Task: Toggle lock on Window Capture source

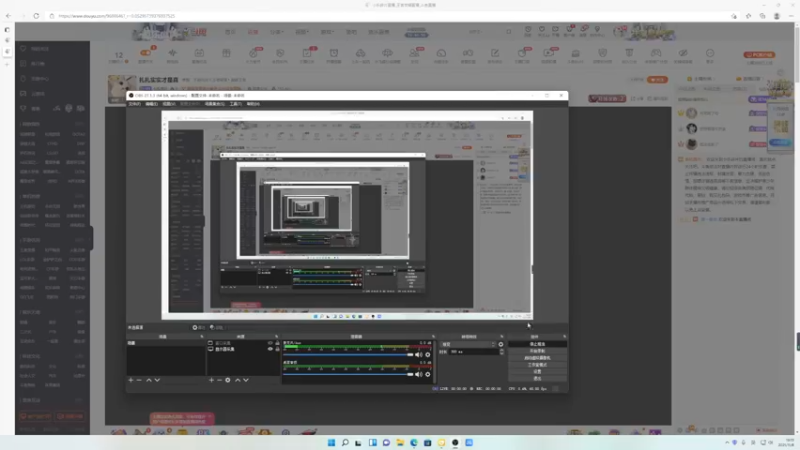Action: 278,343
